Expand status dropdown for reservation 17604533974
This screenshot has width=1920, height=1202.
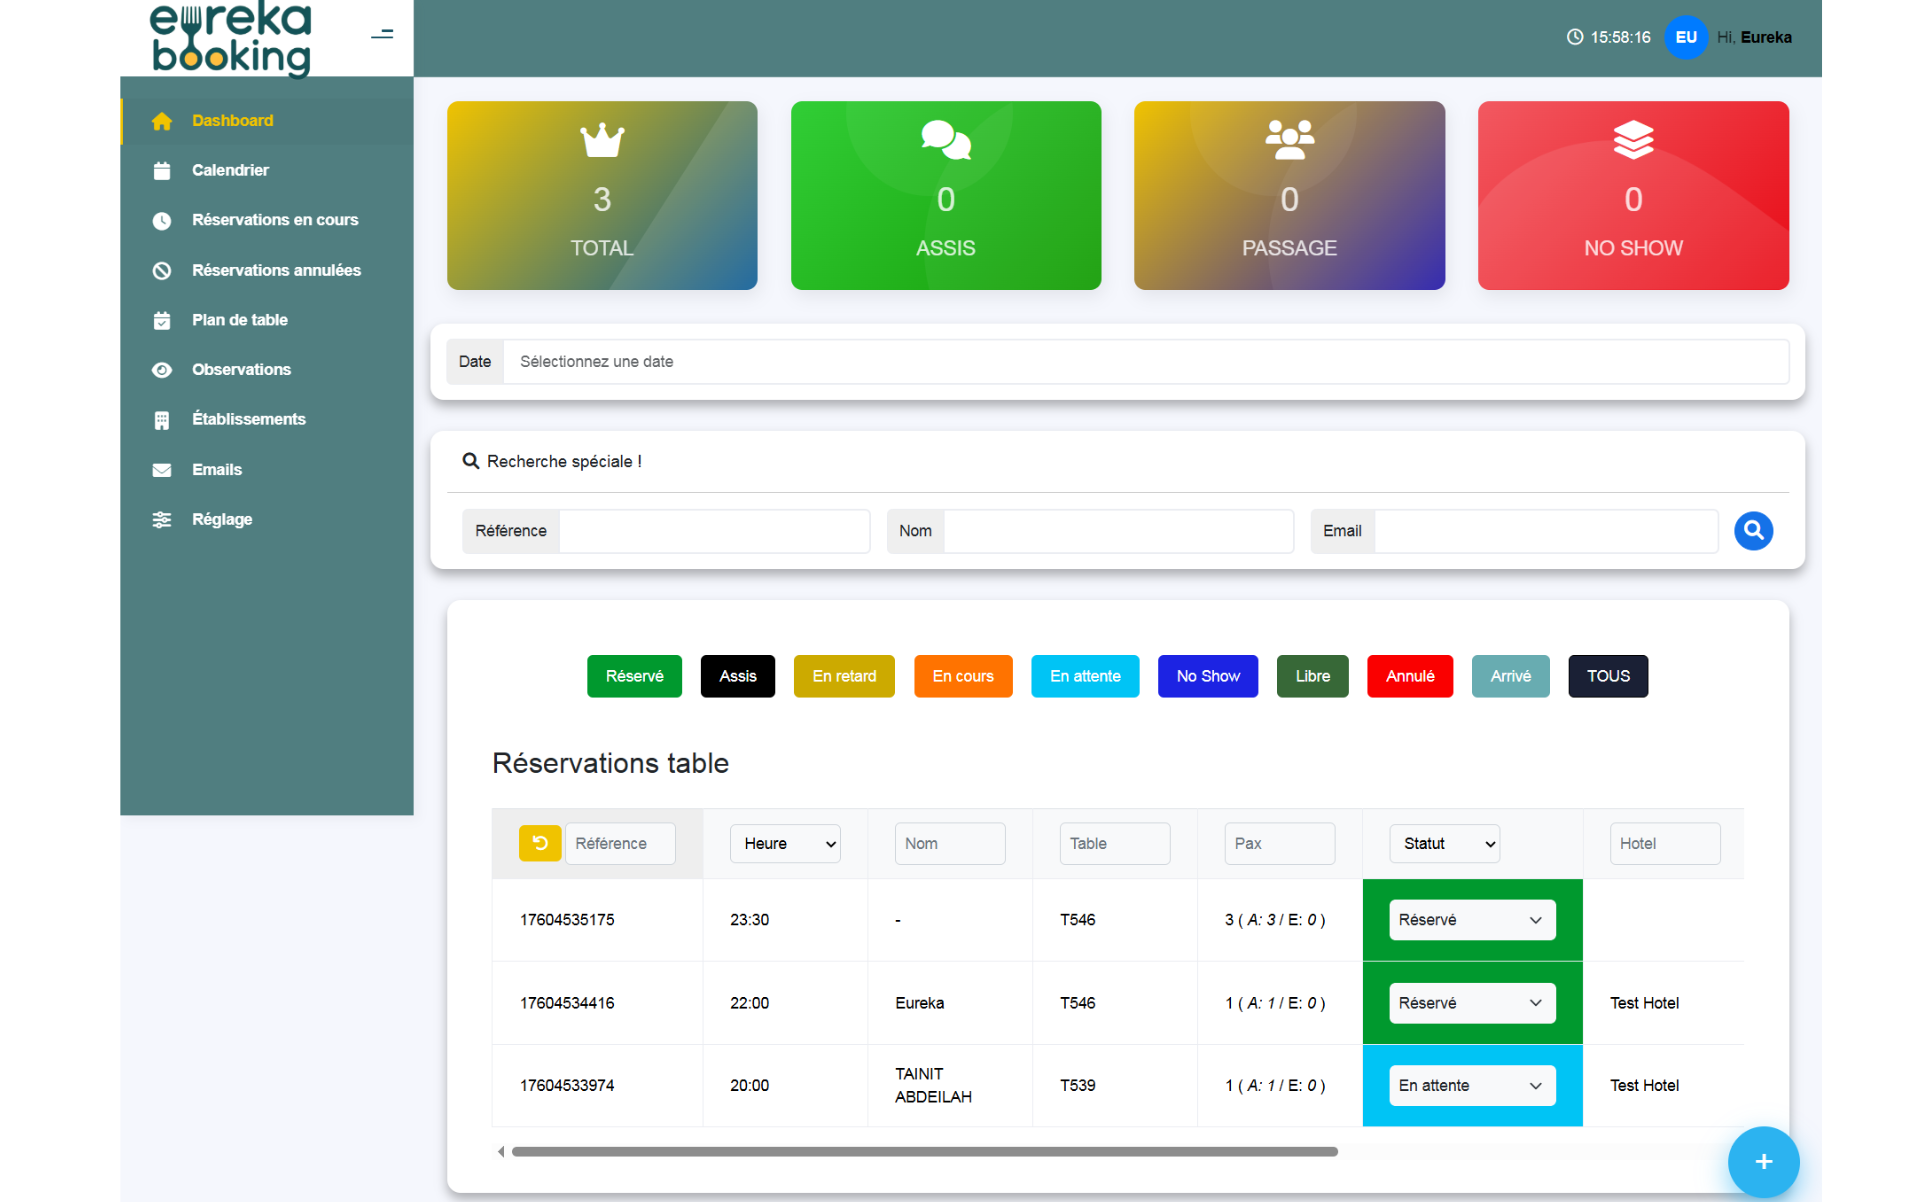[1471, 1085]
